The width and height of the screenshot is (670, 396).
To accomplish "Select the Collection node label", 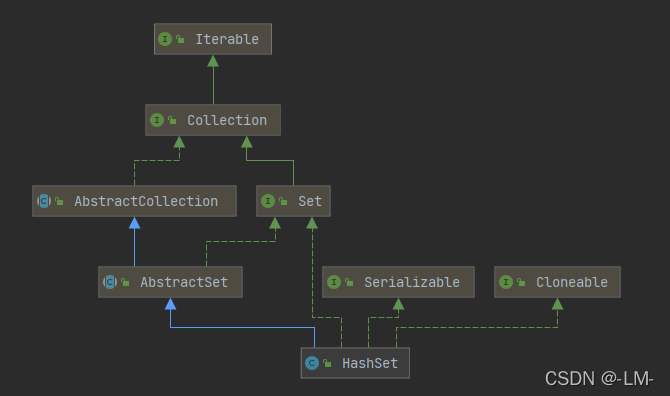I will tap(227, 120).
